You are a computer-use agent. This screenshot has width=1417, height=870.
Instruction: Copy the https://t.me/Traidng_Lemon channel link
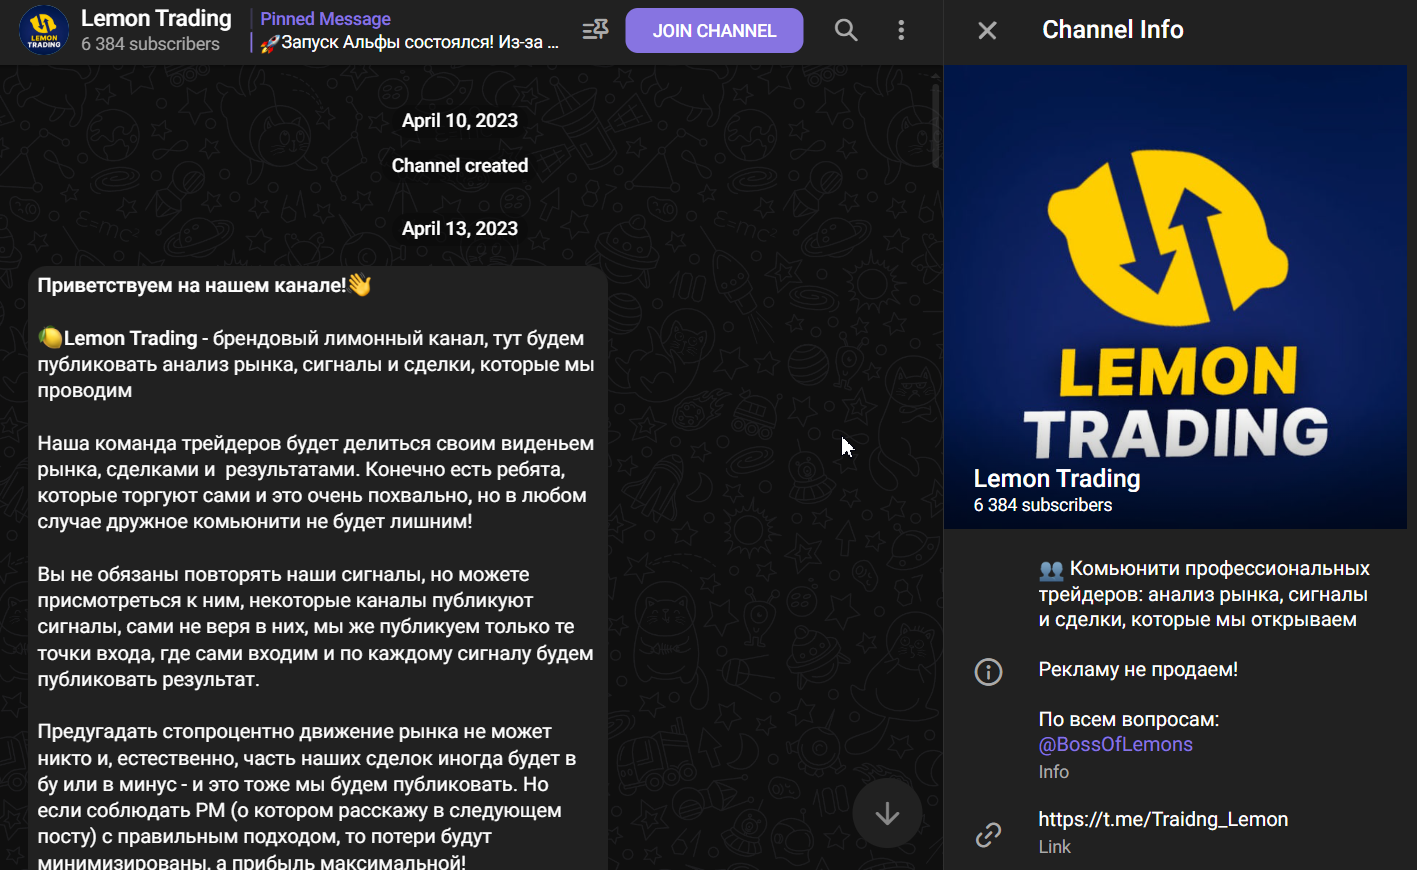point(1163,819)
